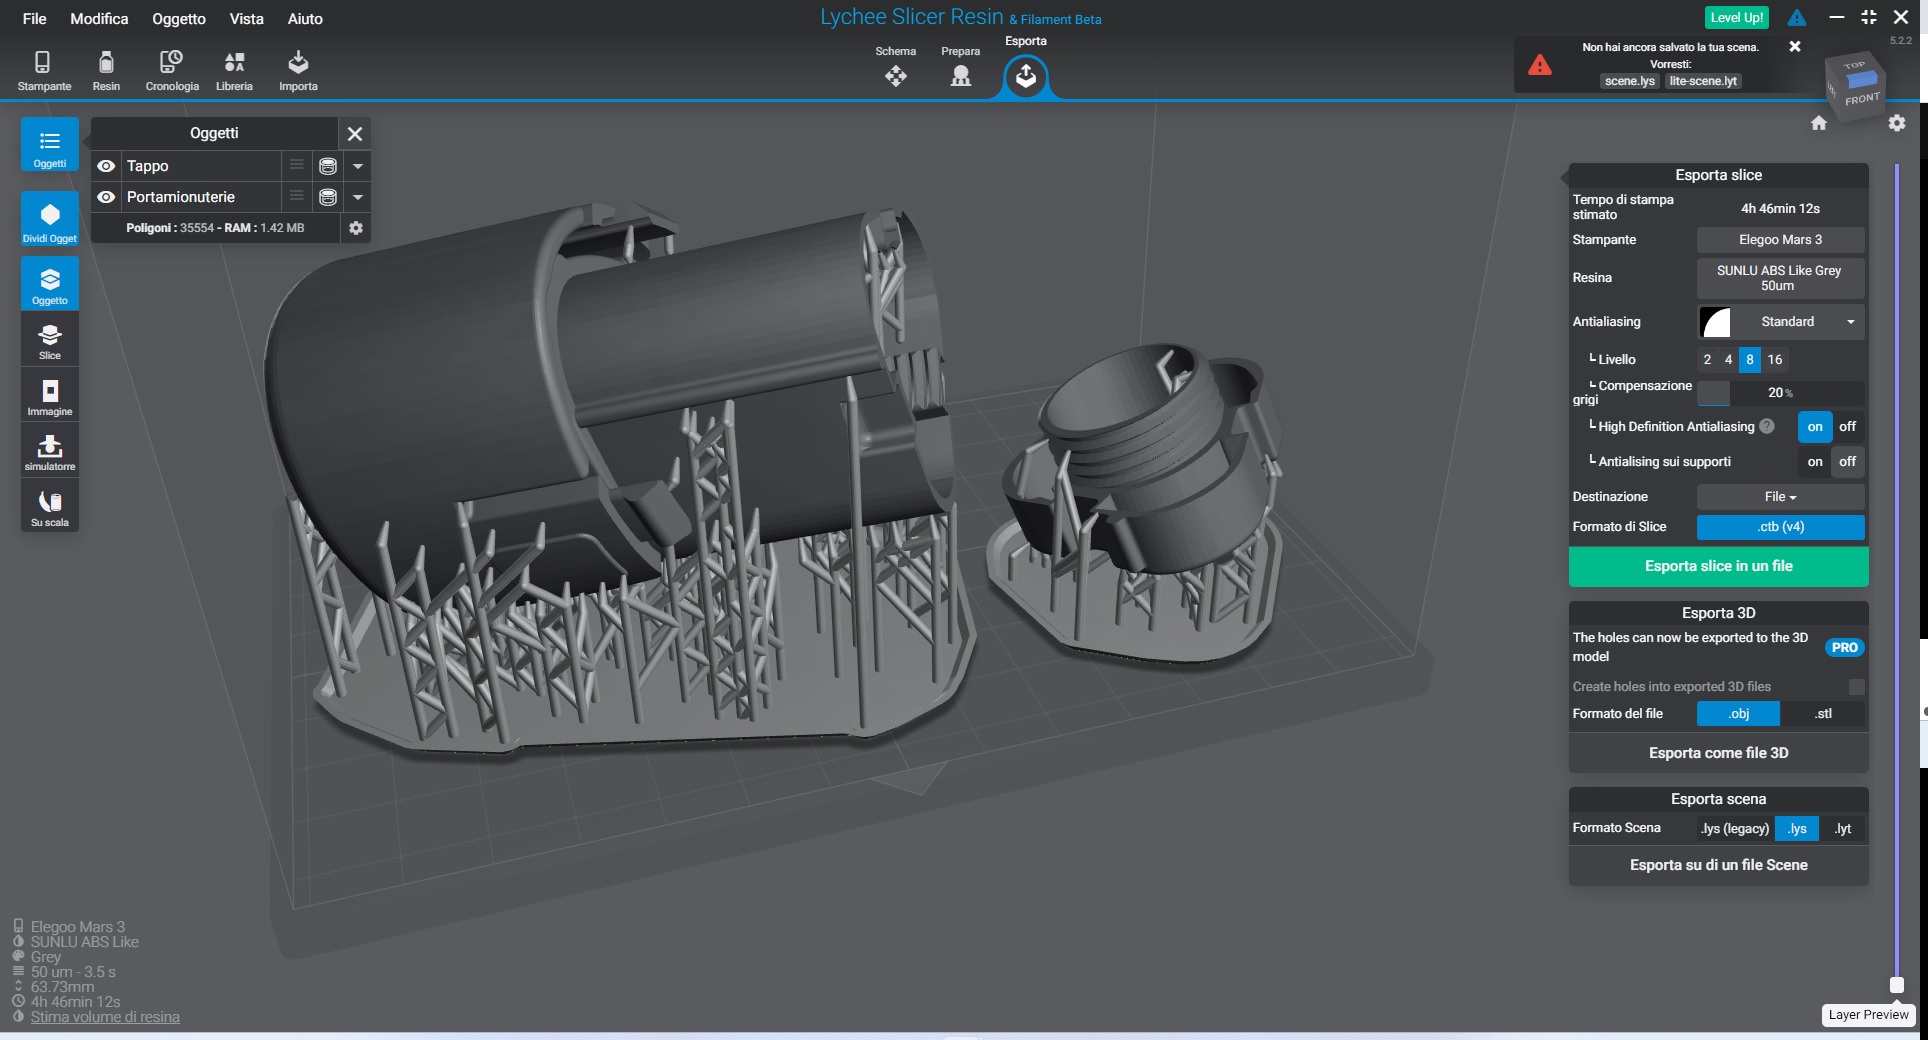Open the Modifica menu
The width and height of the screenshot is (1928, 1040).
point(99,19)
